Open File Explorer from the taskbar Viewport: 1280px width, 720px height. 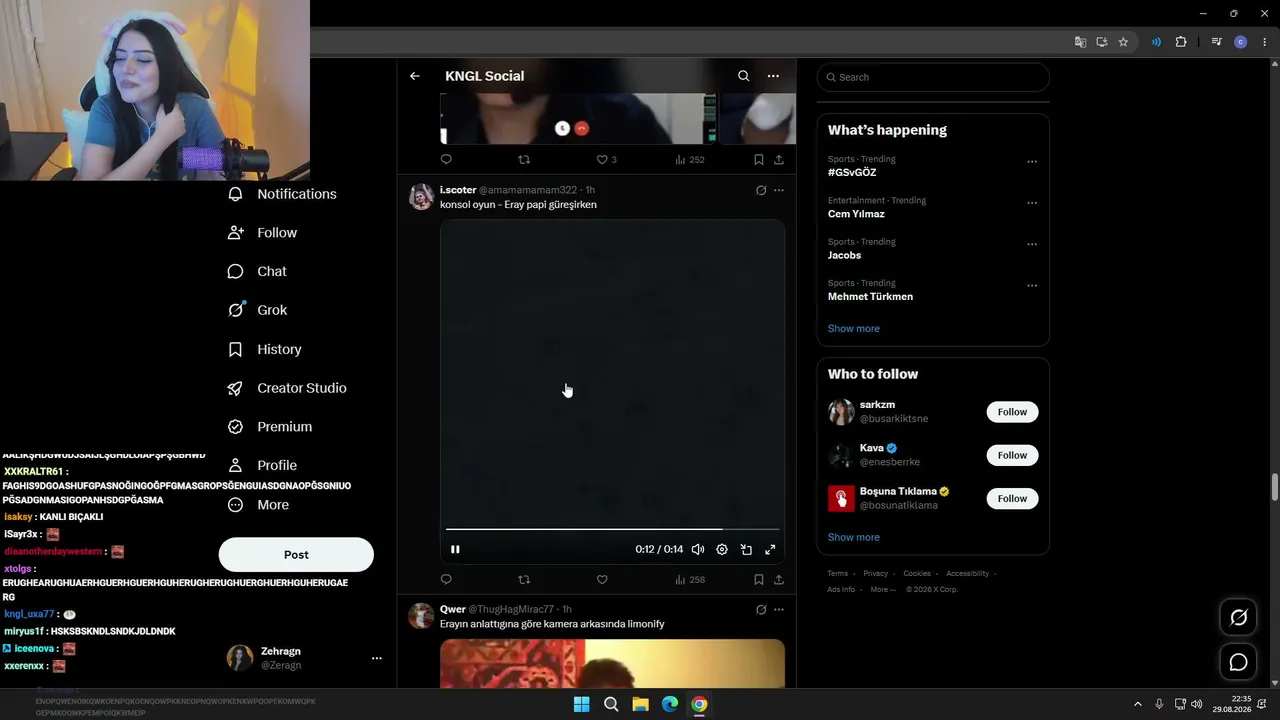coord(640,704)
